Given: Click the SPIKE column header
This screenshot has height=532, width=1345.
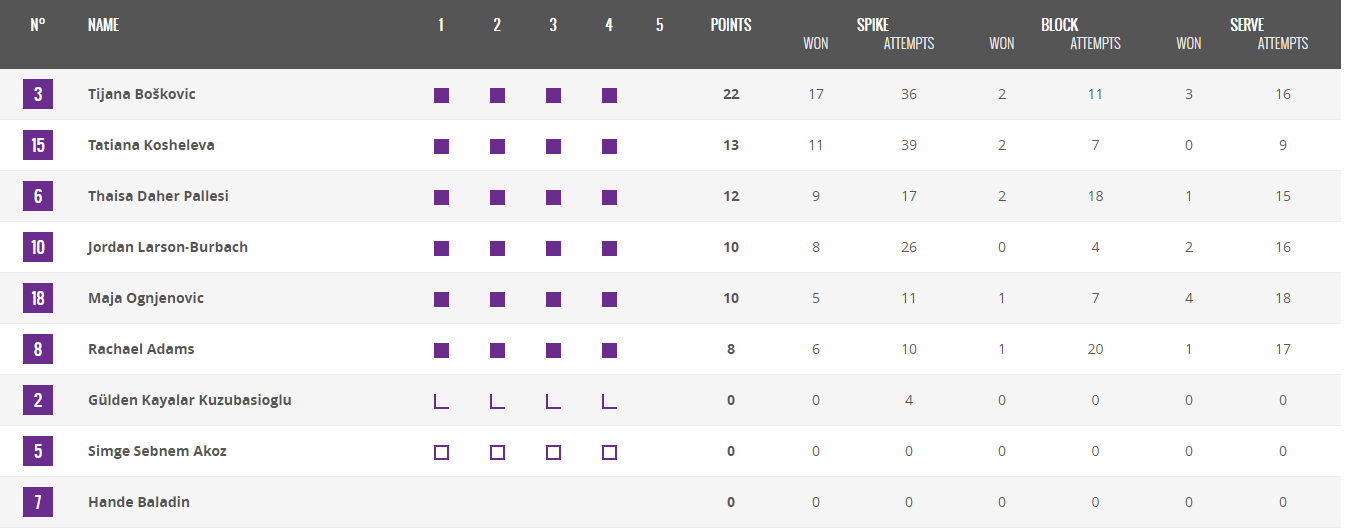Looking at the screenshot, I should point(873,25).
